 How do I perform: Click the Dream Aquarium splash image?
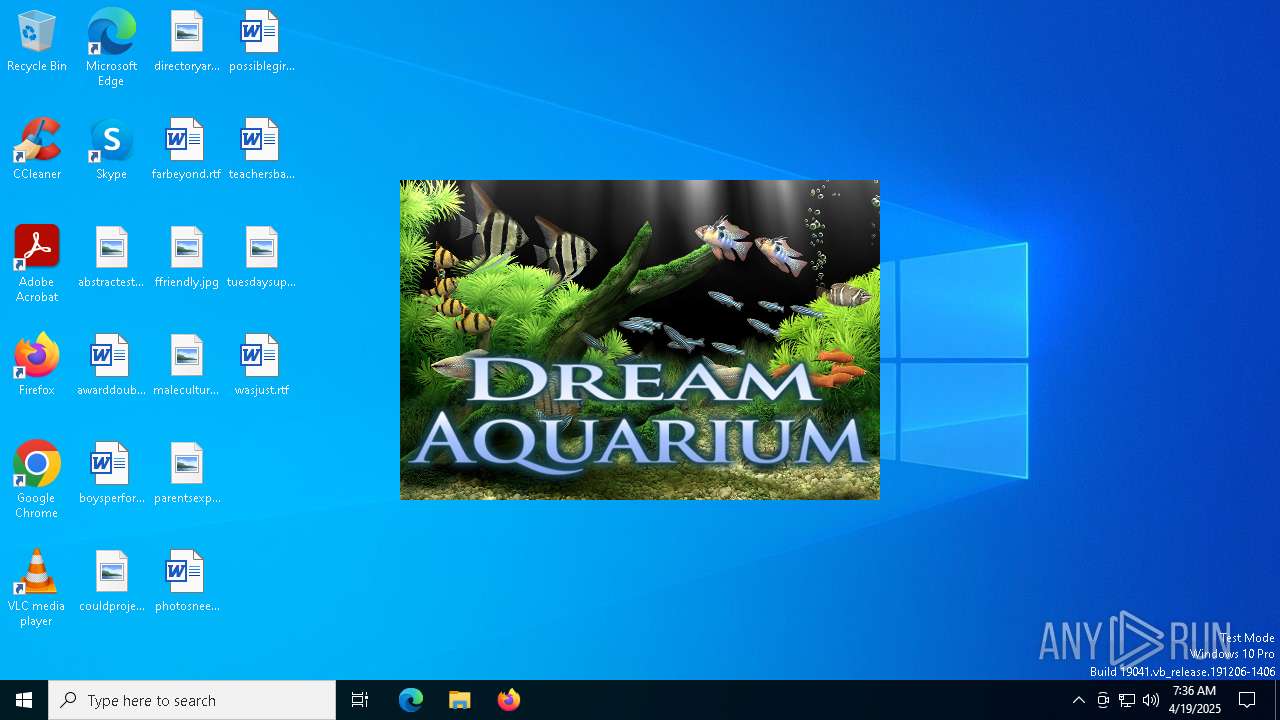tap(640, 340)
